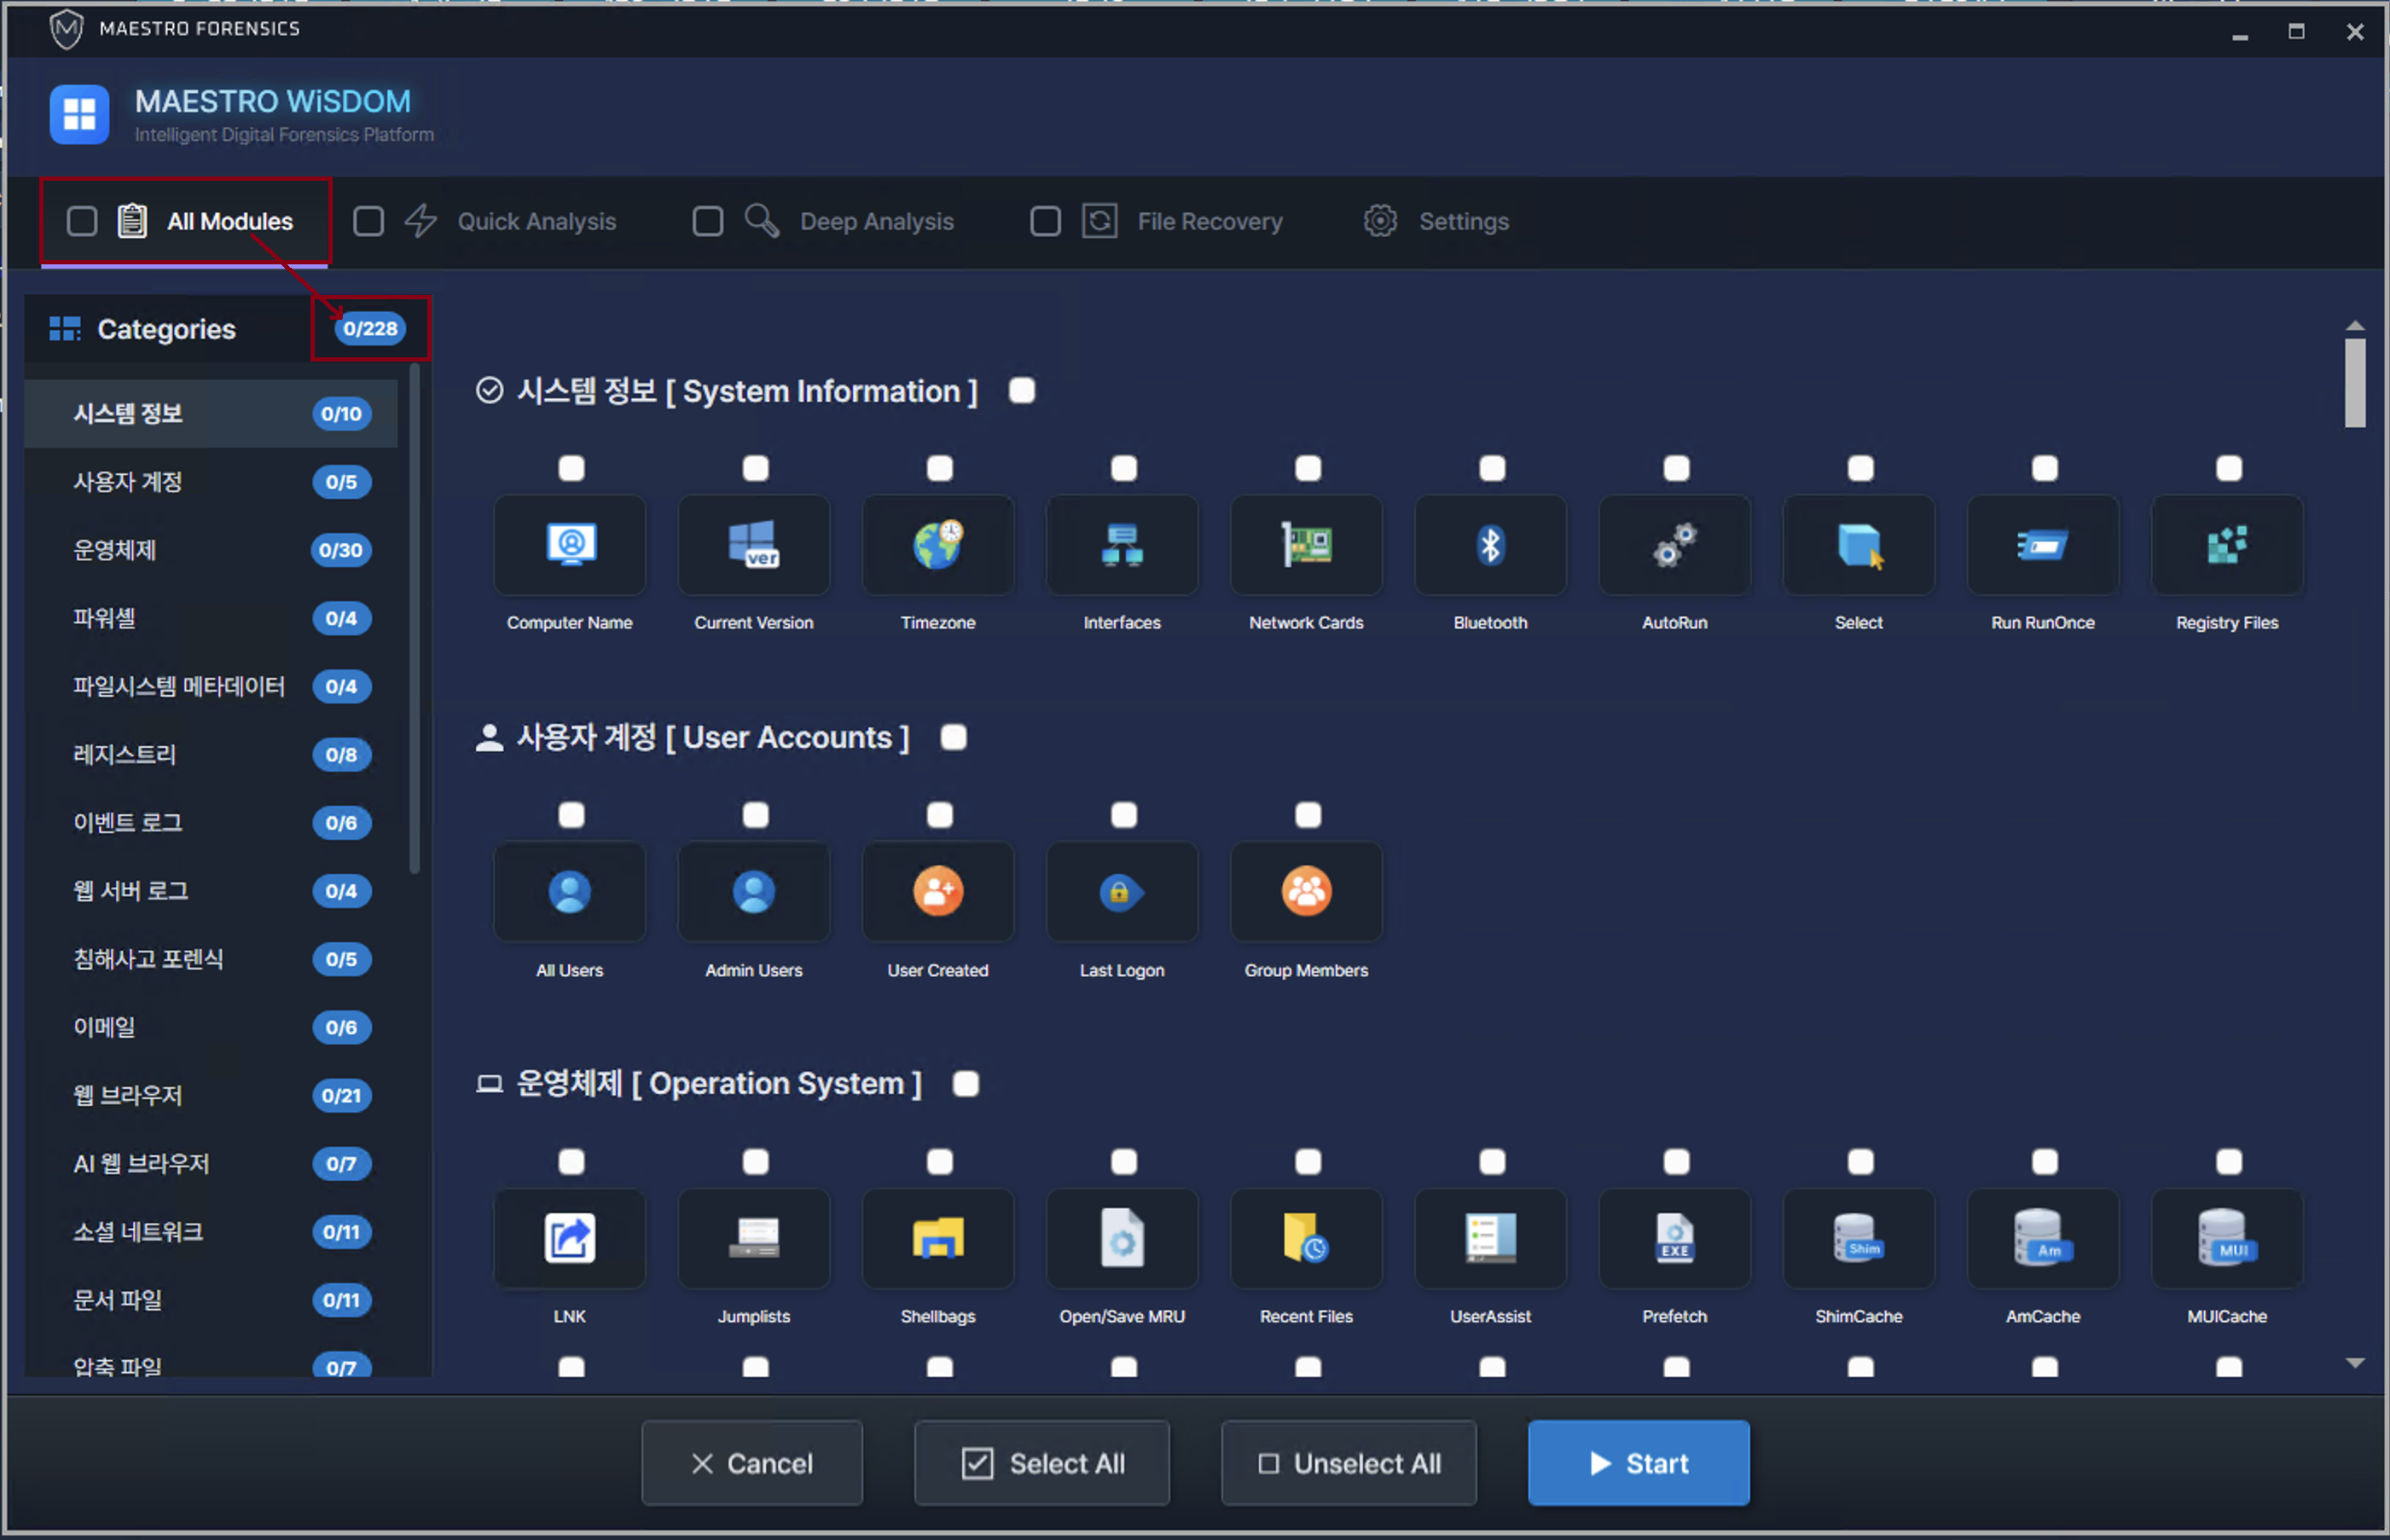The image size is (2390, 1540).
Task: Select the Last Logon icon
Action: click(1121, 891)
